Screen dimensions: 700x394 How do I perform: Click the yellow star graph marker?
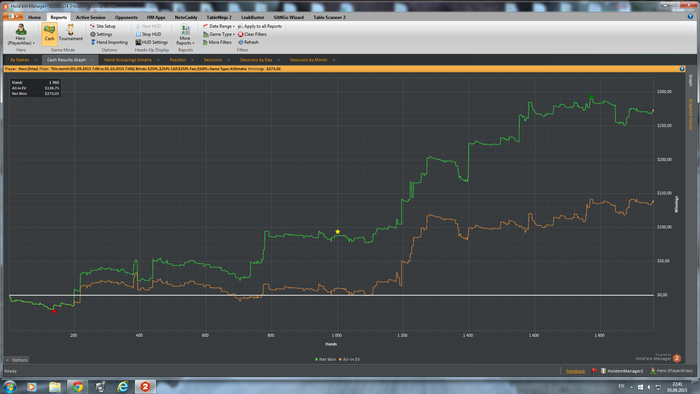coord(338,232)
